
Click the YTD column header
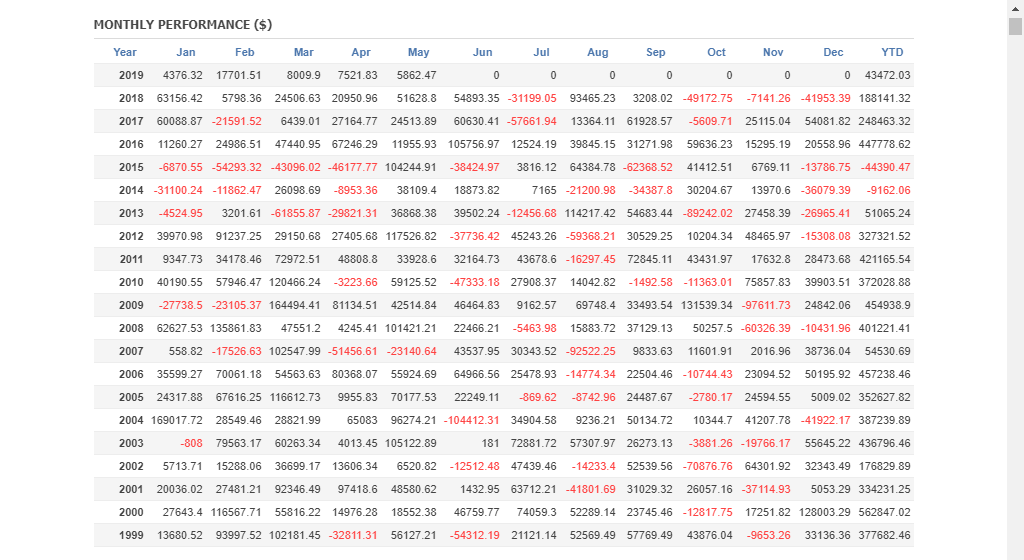tap(892, 52)
